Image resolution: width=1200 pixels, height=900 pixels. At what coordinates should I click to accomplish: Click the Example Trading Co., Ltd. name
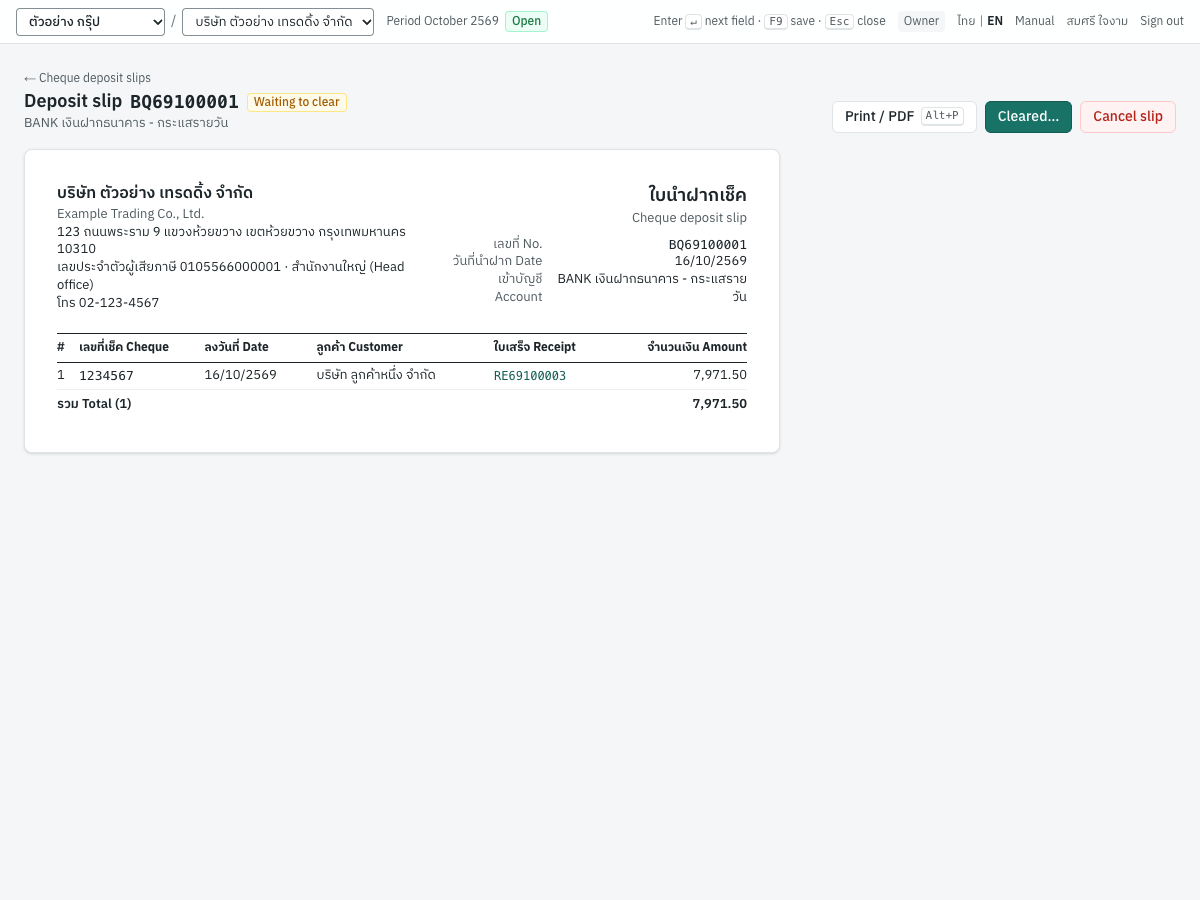pos(131,214)
